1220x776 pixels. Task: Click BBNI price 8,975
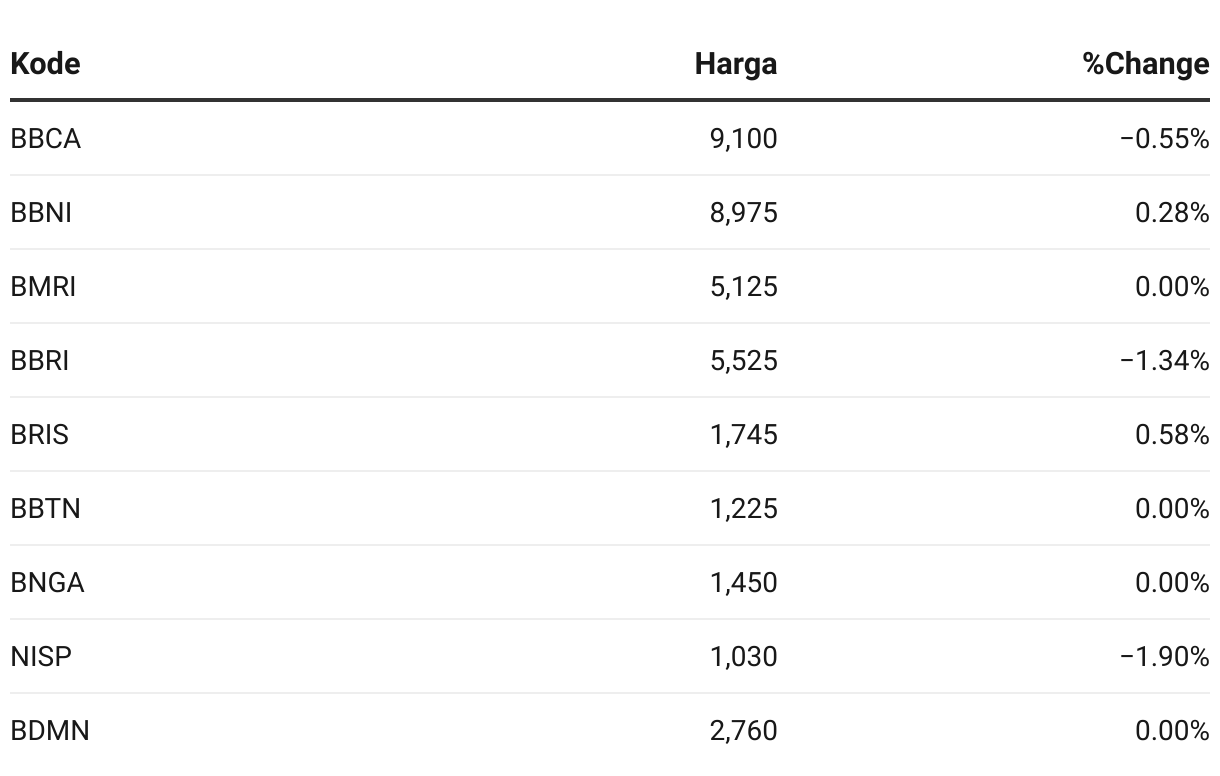point(743,213)
